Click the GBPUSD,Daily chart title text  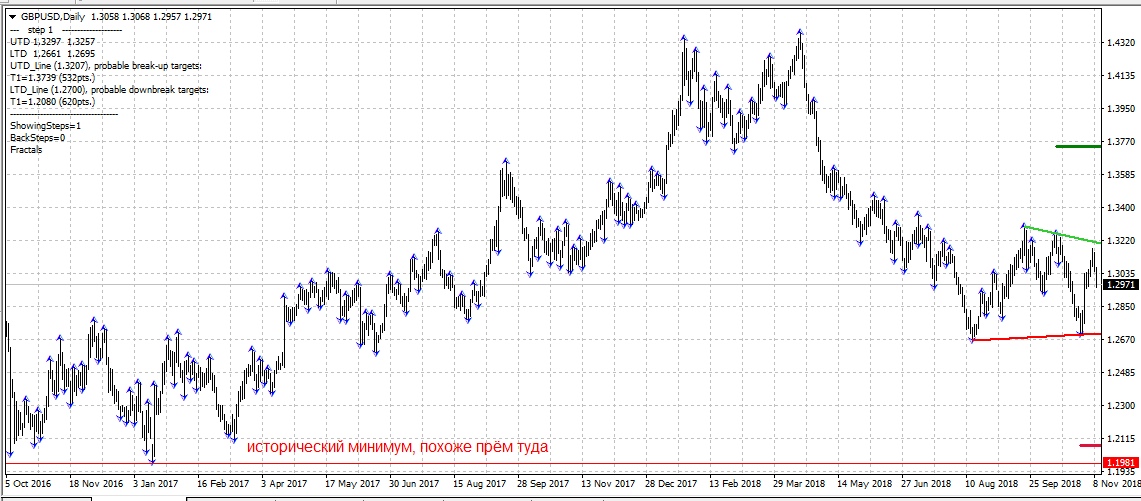55,18
